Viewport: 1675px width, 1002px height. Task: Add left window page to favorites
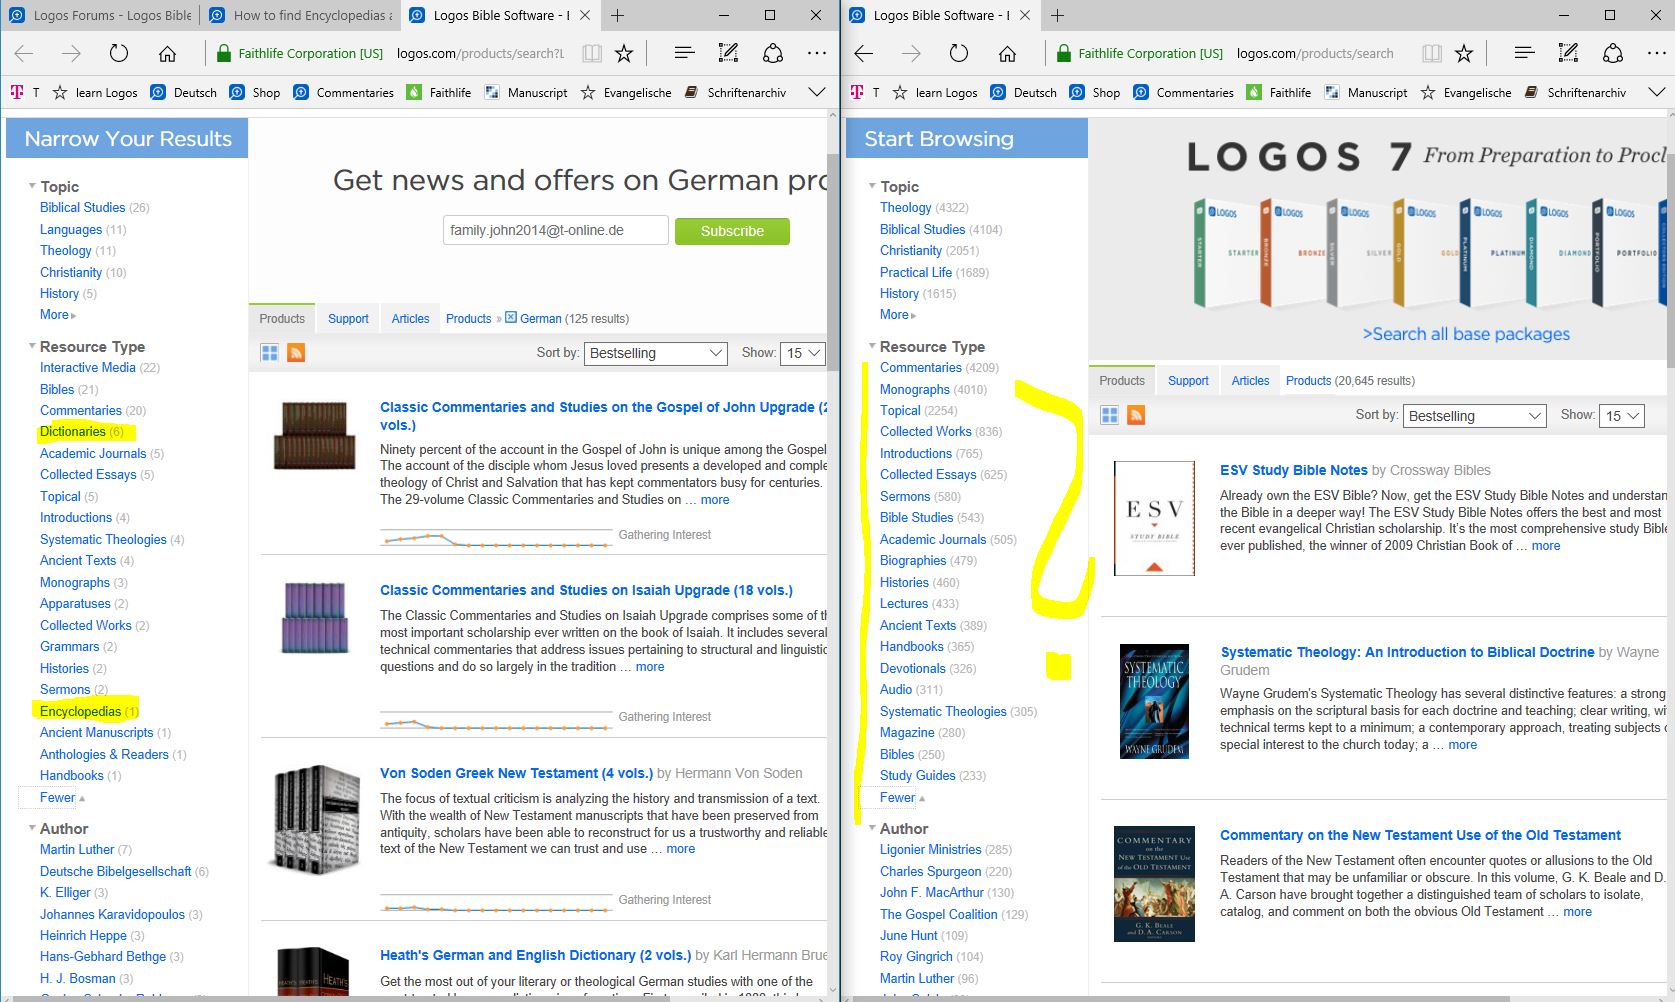coord(624,54)
